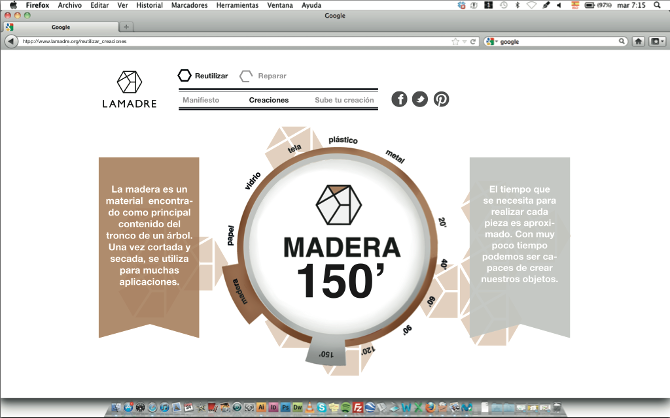Launch Illustrator from the dock
The height and width of the screenshot is (418, 670).
(x=261, y=408)
